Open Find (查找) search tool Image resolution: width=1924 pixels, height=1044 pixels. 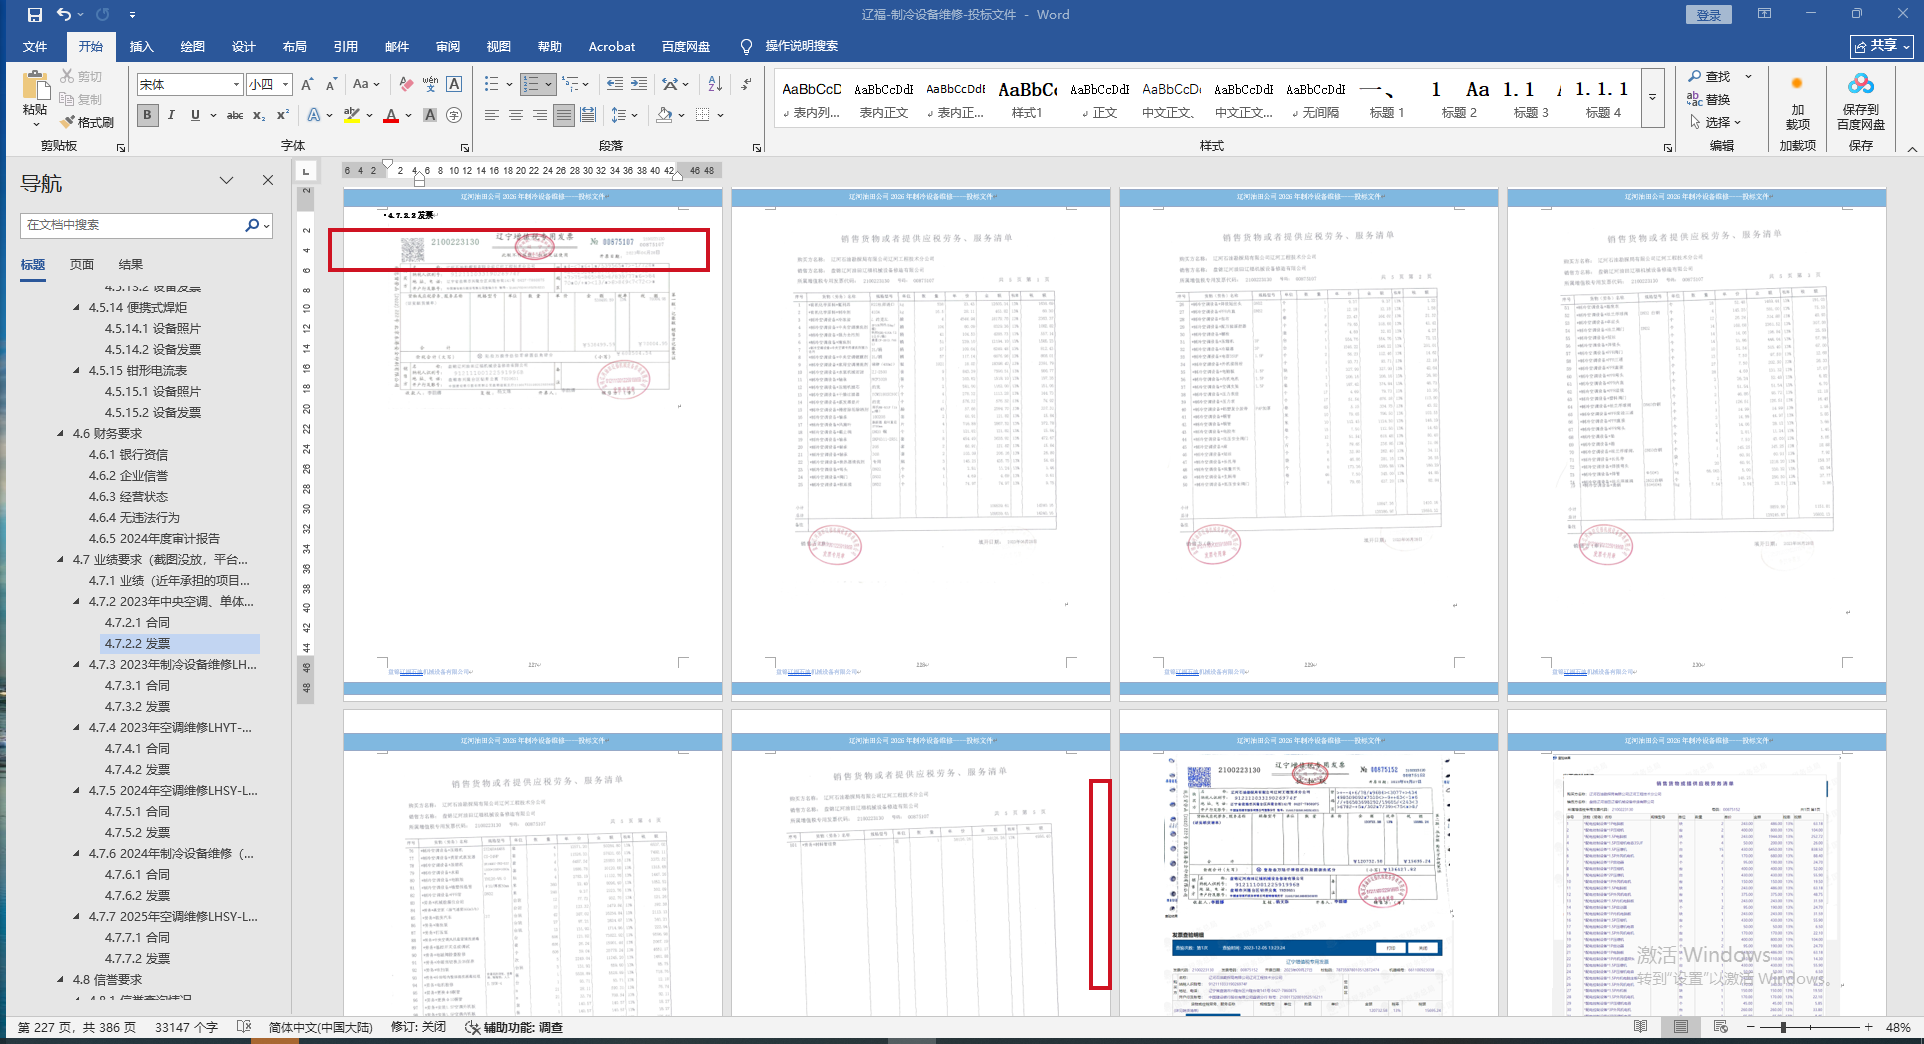pos(1709,76)
